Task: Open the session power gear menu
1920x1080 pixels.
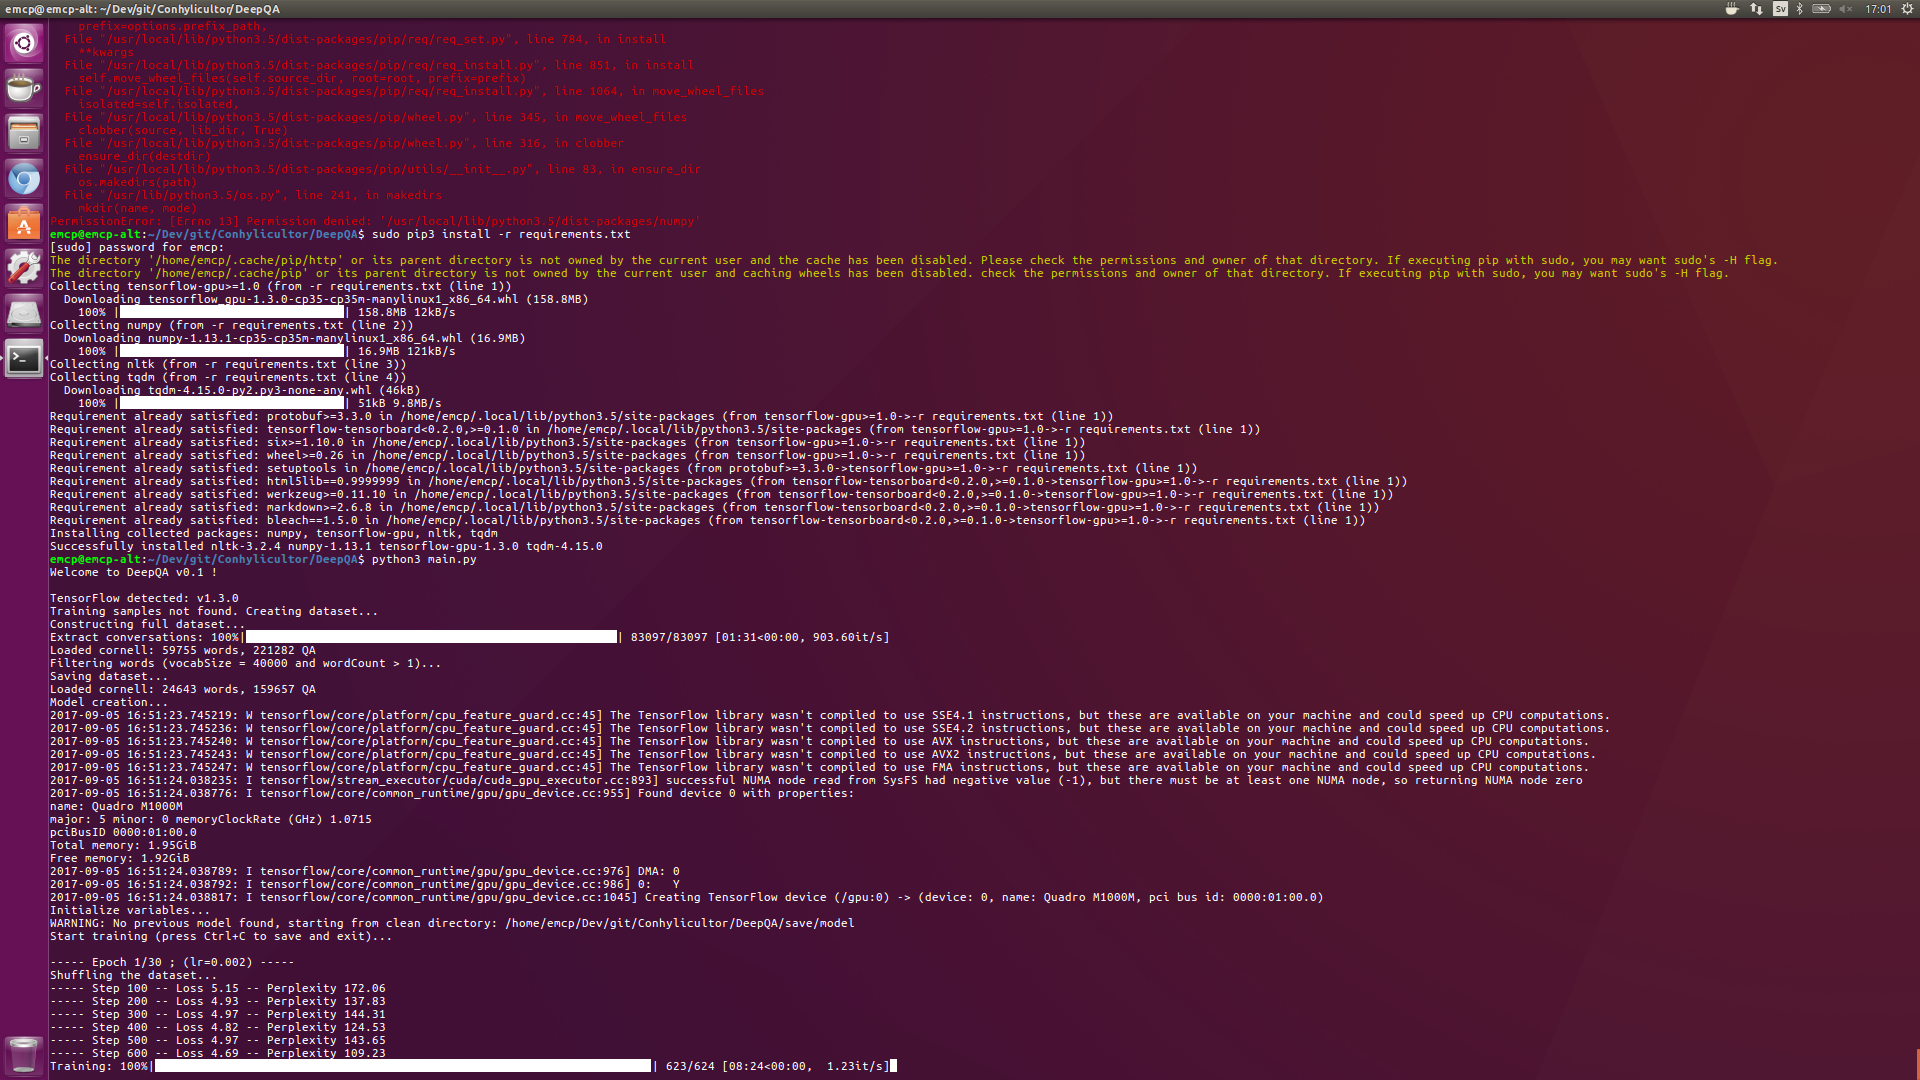Action: 1908,8
